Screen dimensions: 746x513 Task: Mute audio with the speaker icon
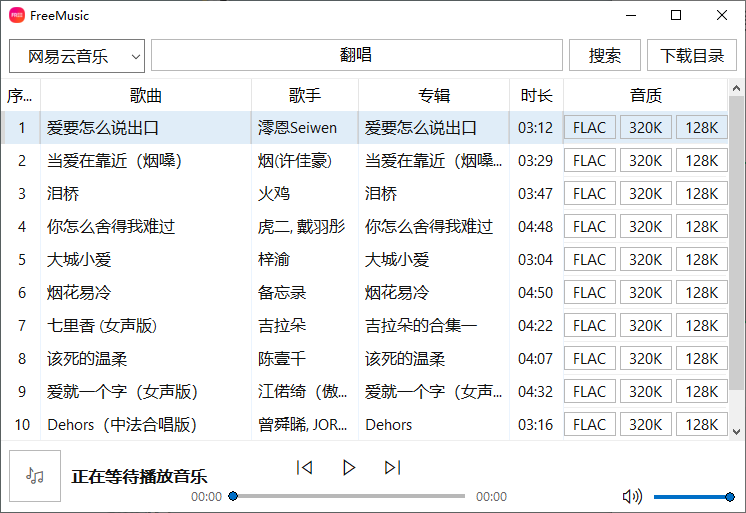[x=632, y=496]
